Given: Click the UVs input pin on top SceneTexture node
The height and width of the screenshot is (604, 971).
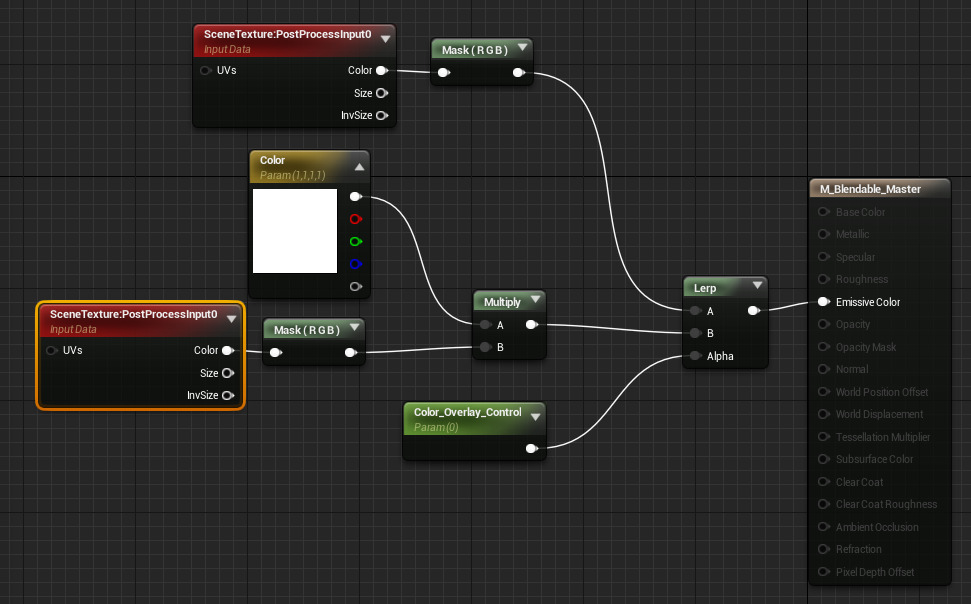Looking at the screenshot, I should [205, 71].
